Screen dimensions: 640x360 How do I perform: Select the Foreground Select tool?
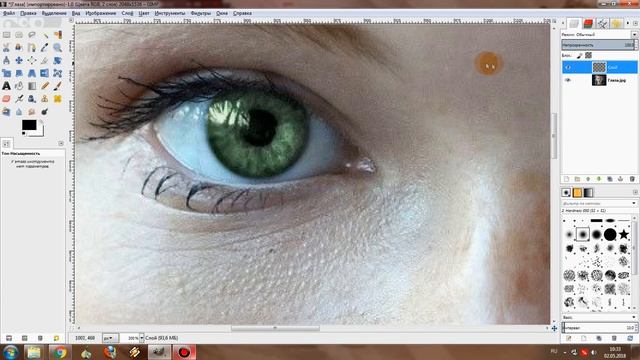coord(19,48)
